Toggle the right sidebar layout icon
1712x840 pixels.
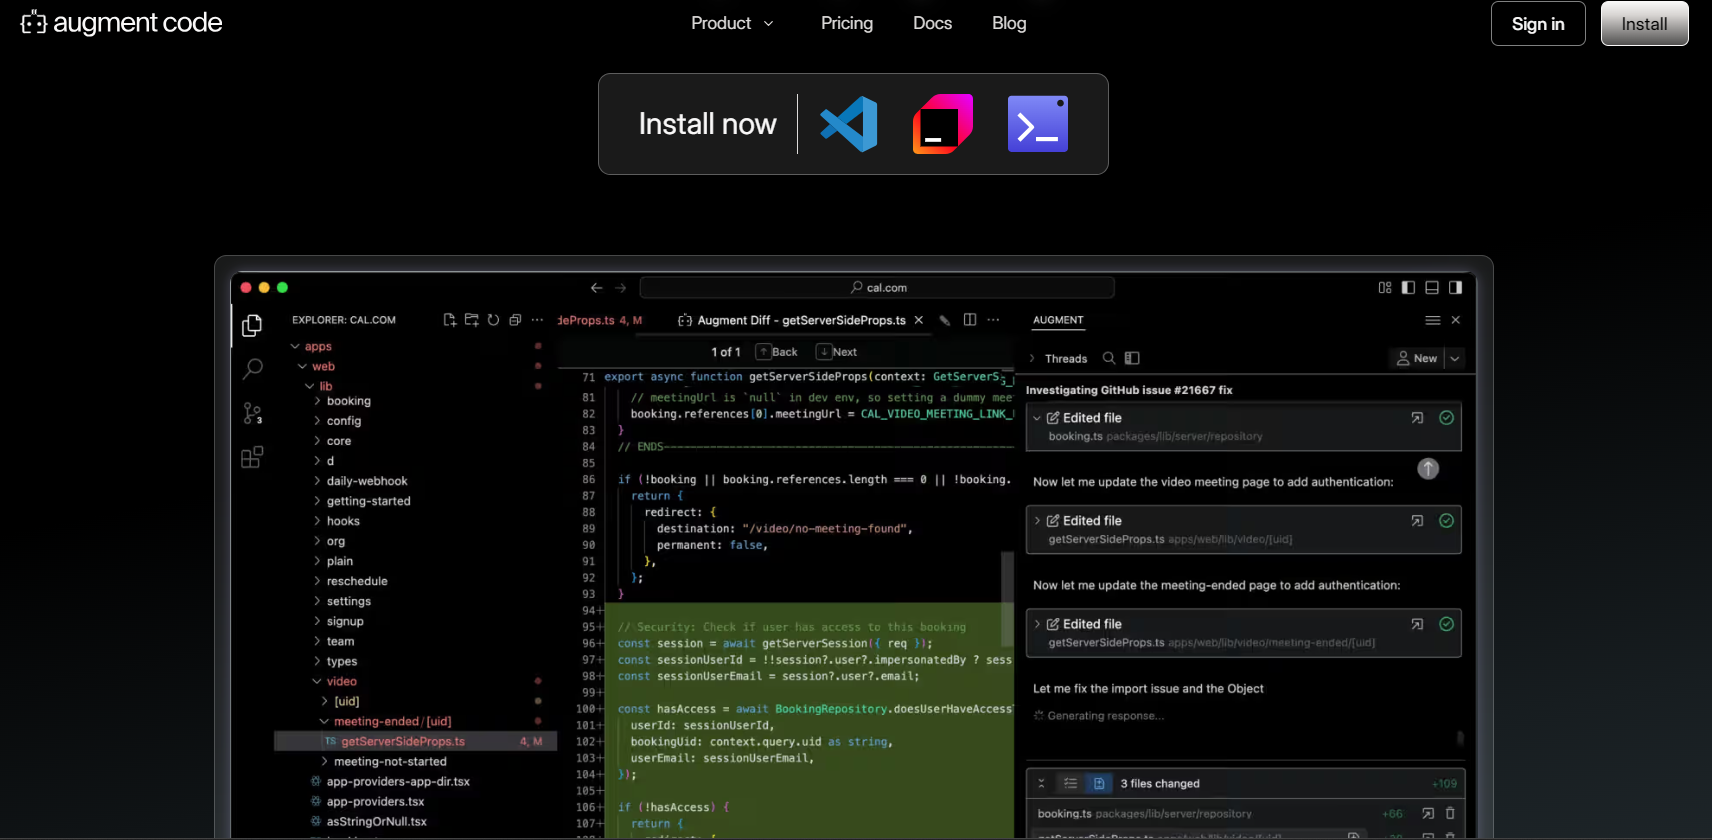(x=1455, y=288)
